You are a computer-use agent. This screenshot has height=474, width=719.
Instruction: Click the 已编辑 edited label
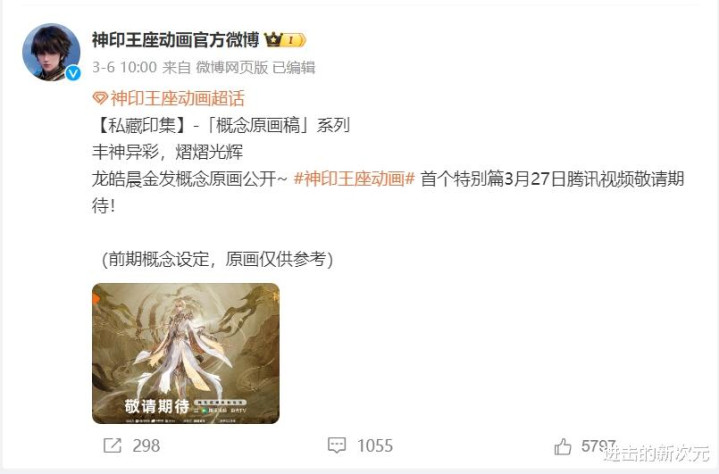coord(294,67)
